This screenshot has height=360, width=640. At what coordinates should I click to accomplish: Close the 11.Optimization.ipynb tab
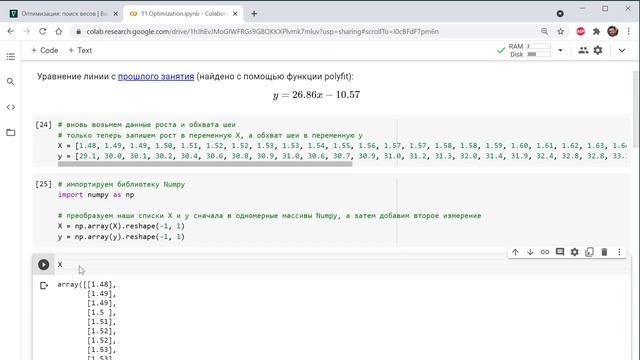tap(235, 13)
